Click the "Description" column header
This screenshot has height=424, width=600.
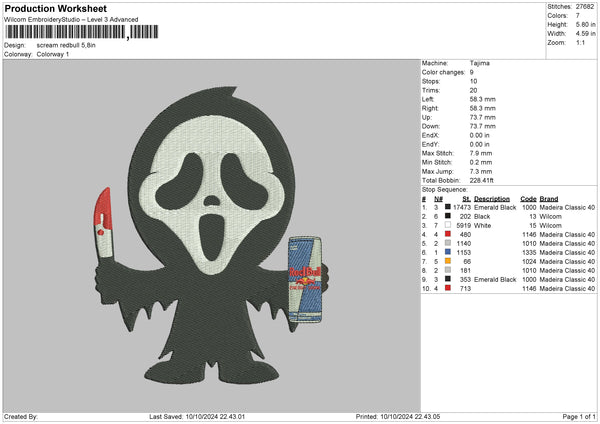[492, 199]
